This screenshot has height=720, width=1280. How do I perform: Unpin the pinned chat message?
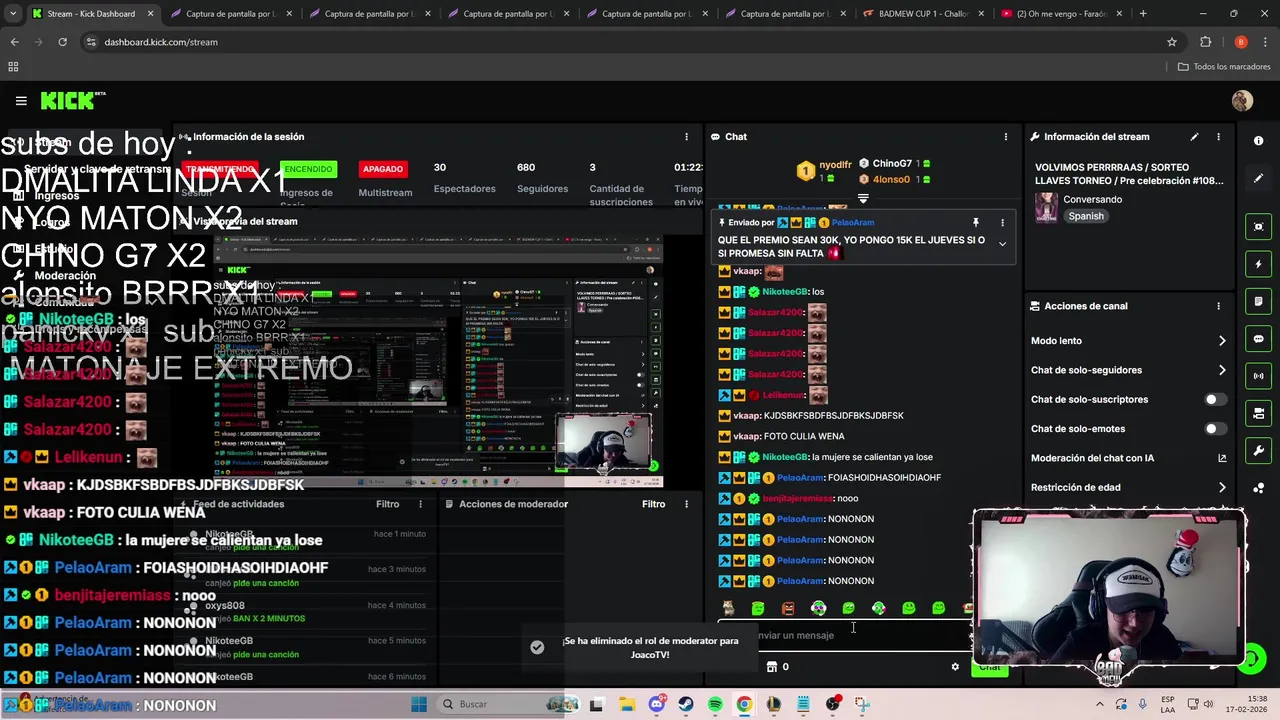(976, 223)
